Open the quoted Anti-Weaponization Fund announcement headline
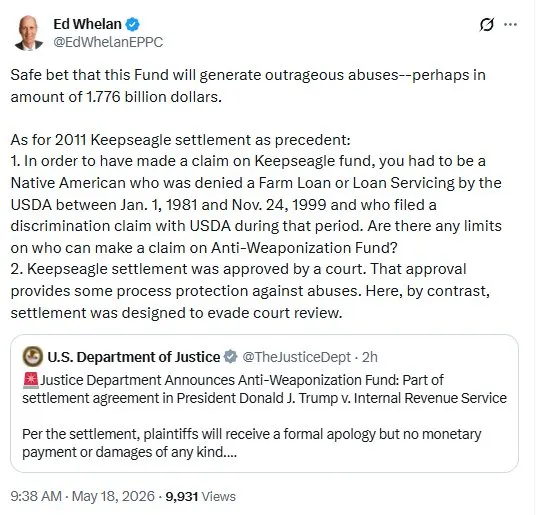This screenshot has height=515, width=536. [264, 389]
